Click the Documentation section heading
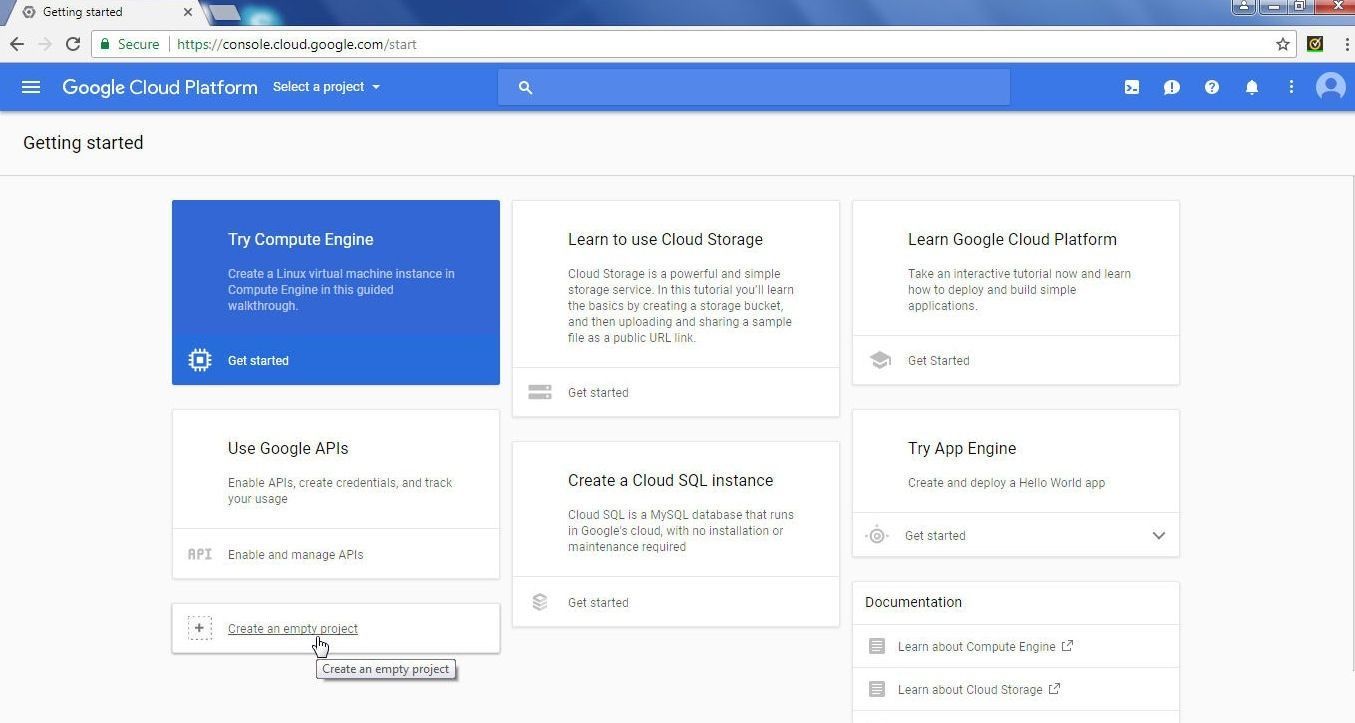Viewport: 1355px width, 723px height. coord(913,602)
